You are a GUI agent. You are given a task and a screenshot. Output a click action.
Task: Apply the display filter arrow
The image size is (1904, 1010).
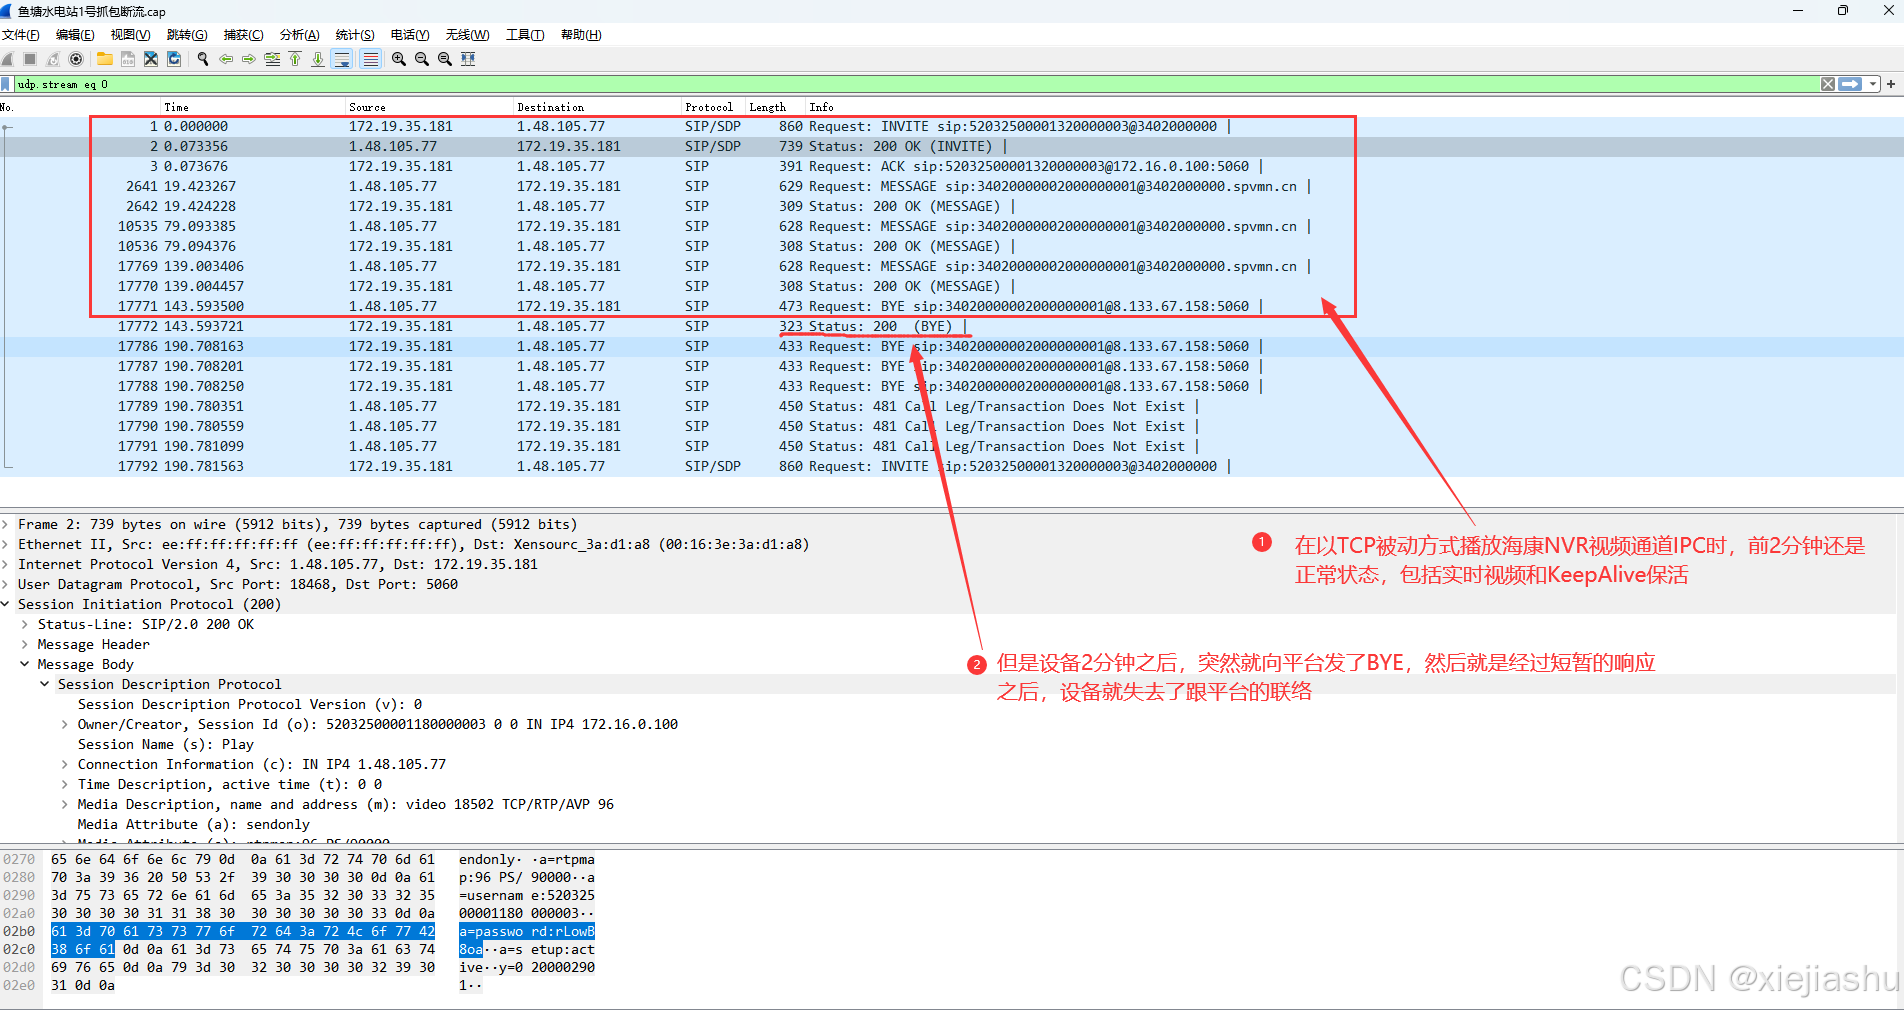(x=1851, y=84)
